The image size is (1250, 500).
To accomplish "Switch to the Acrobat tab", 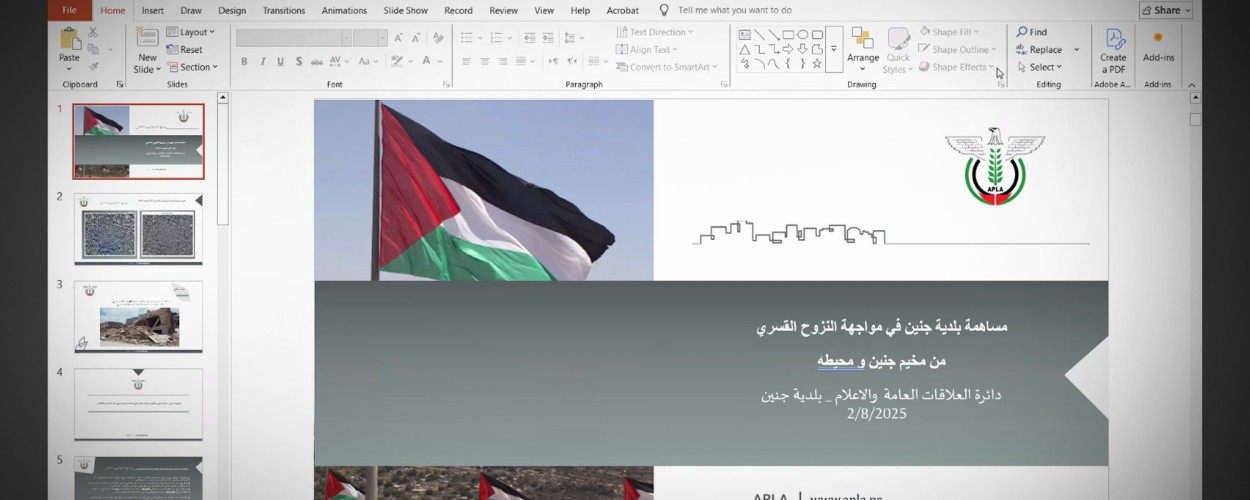I will tap(622, 10).
